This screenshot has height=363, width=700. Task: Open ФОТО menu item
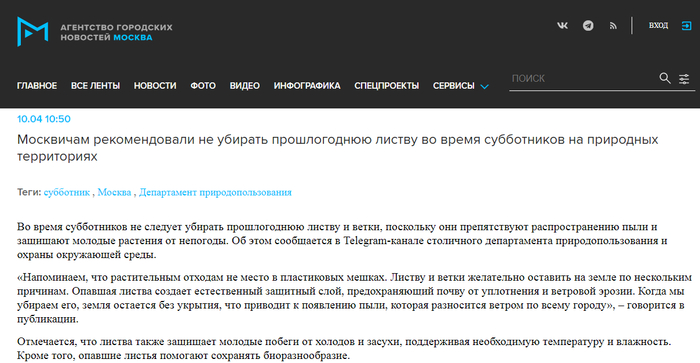point(203,86)
